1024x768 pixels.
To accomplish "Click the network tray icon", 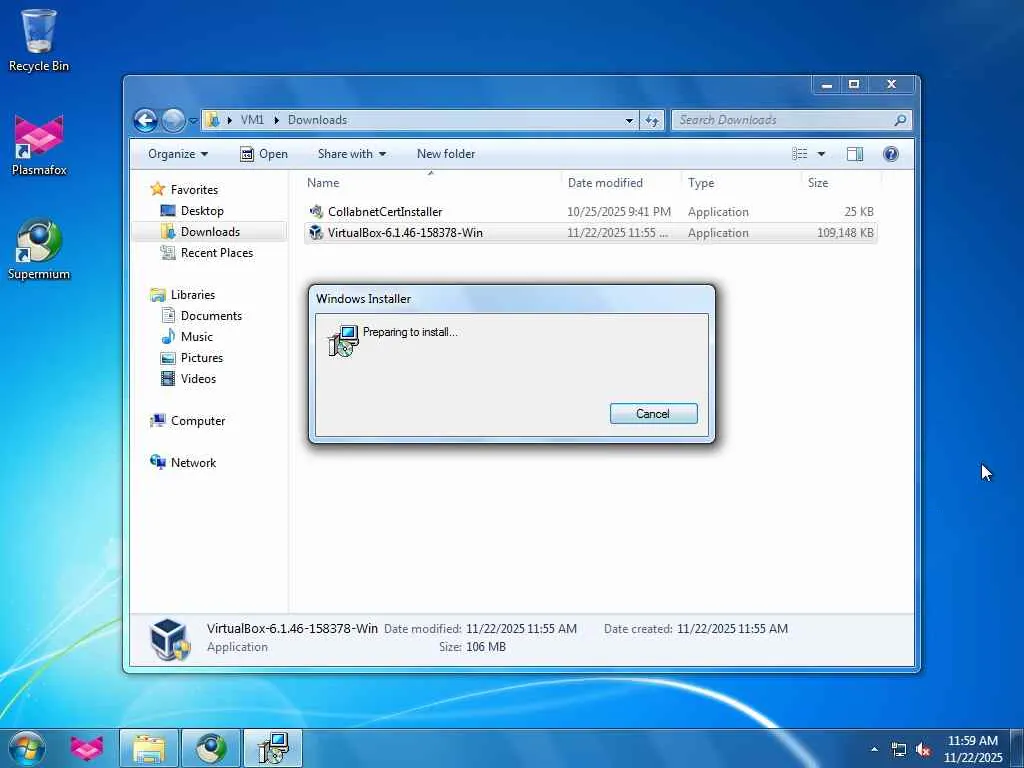I will 899,750.
